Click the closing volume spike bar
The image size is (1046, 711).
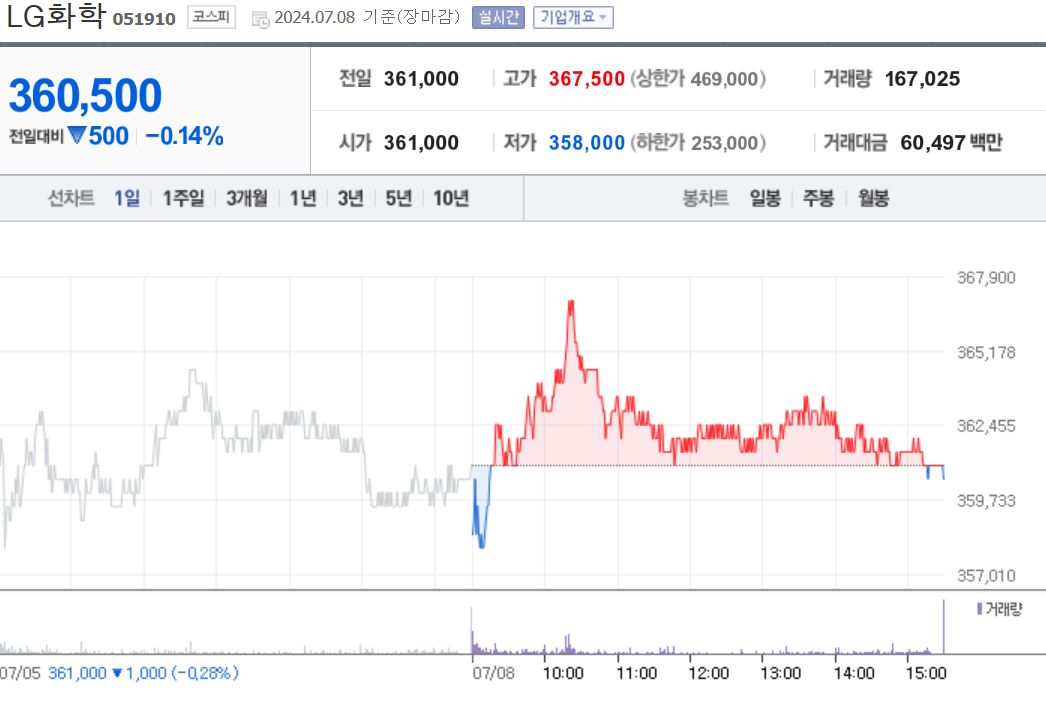(x=943, y=626)
